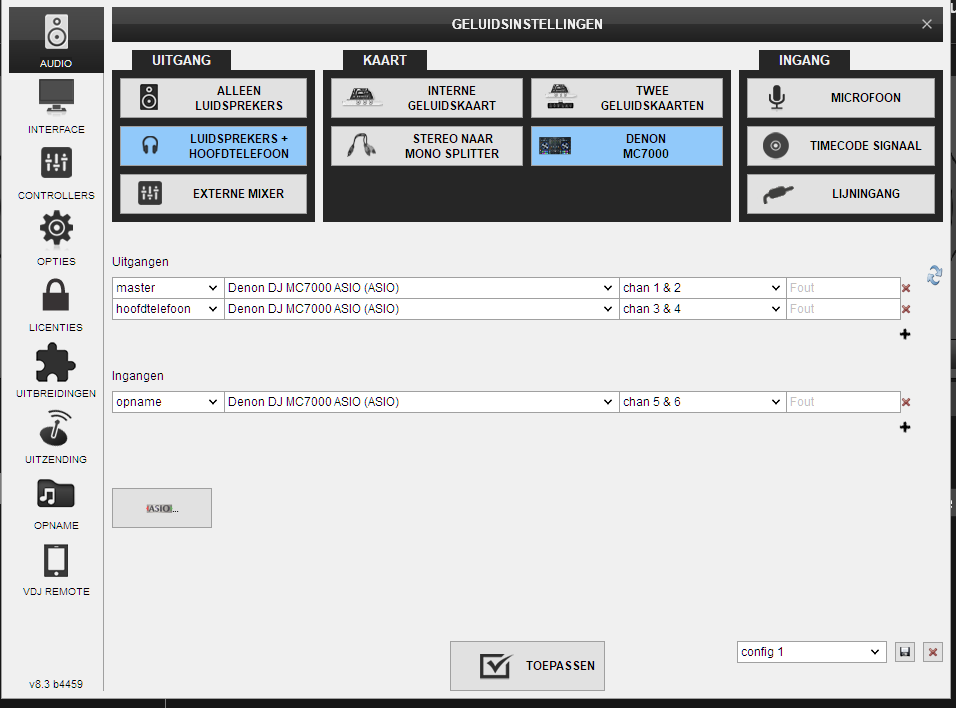This screenshot has height=708, width=956.
Task: Click the Kaart section header
Action: click(x=385, y=60)
